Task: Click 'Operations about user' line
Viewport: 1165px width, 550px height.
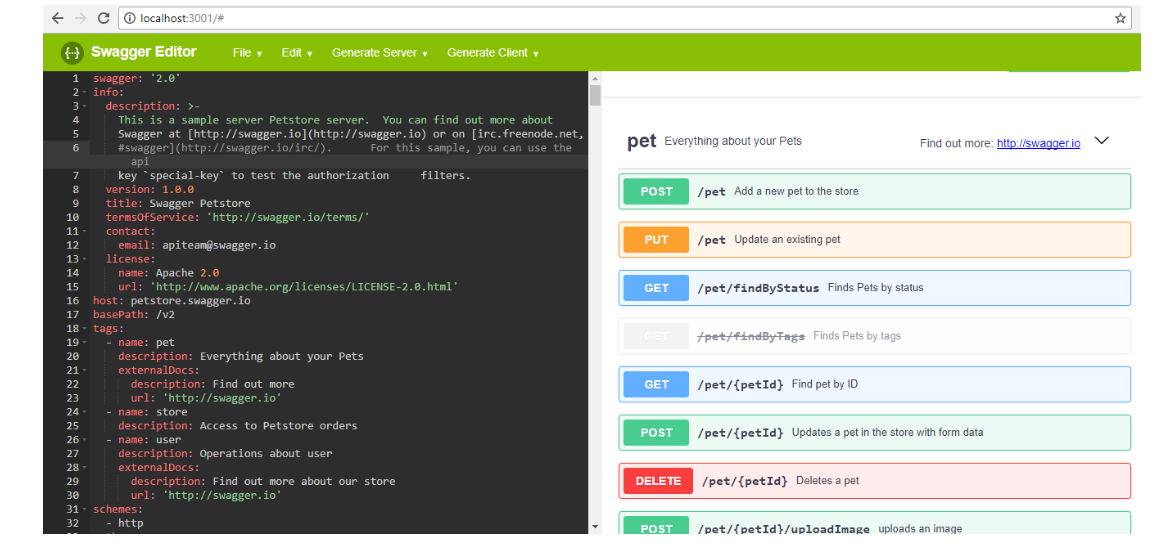Action: tap(224, 454)
